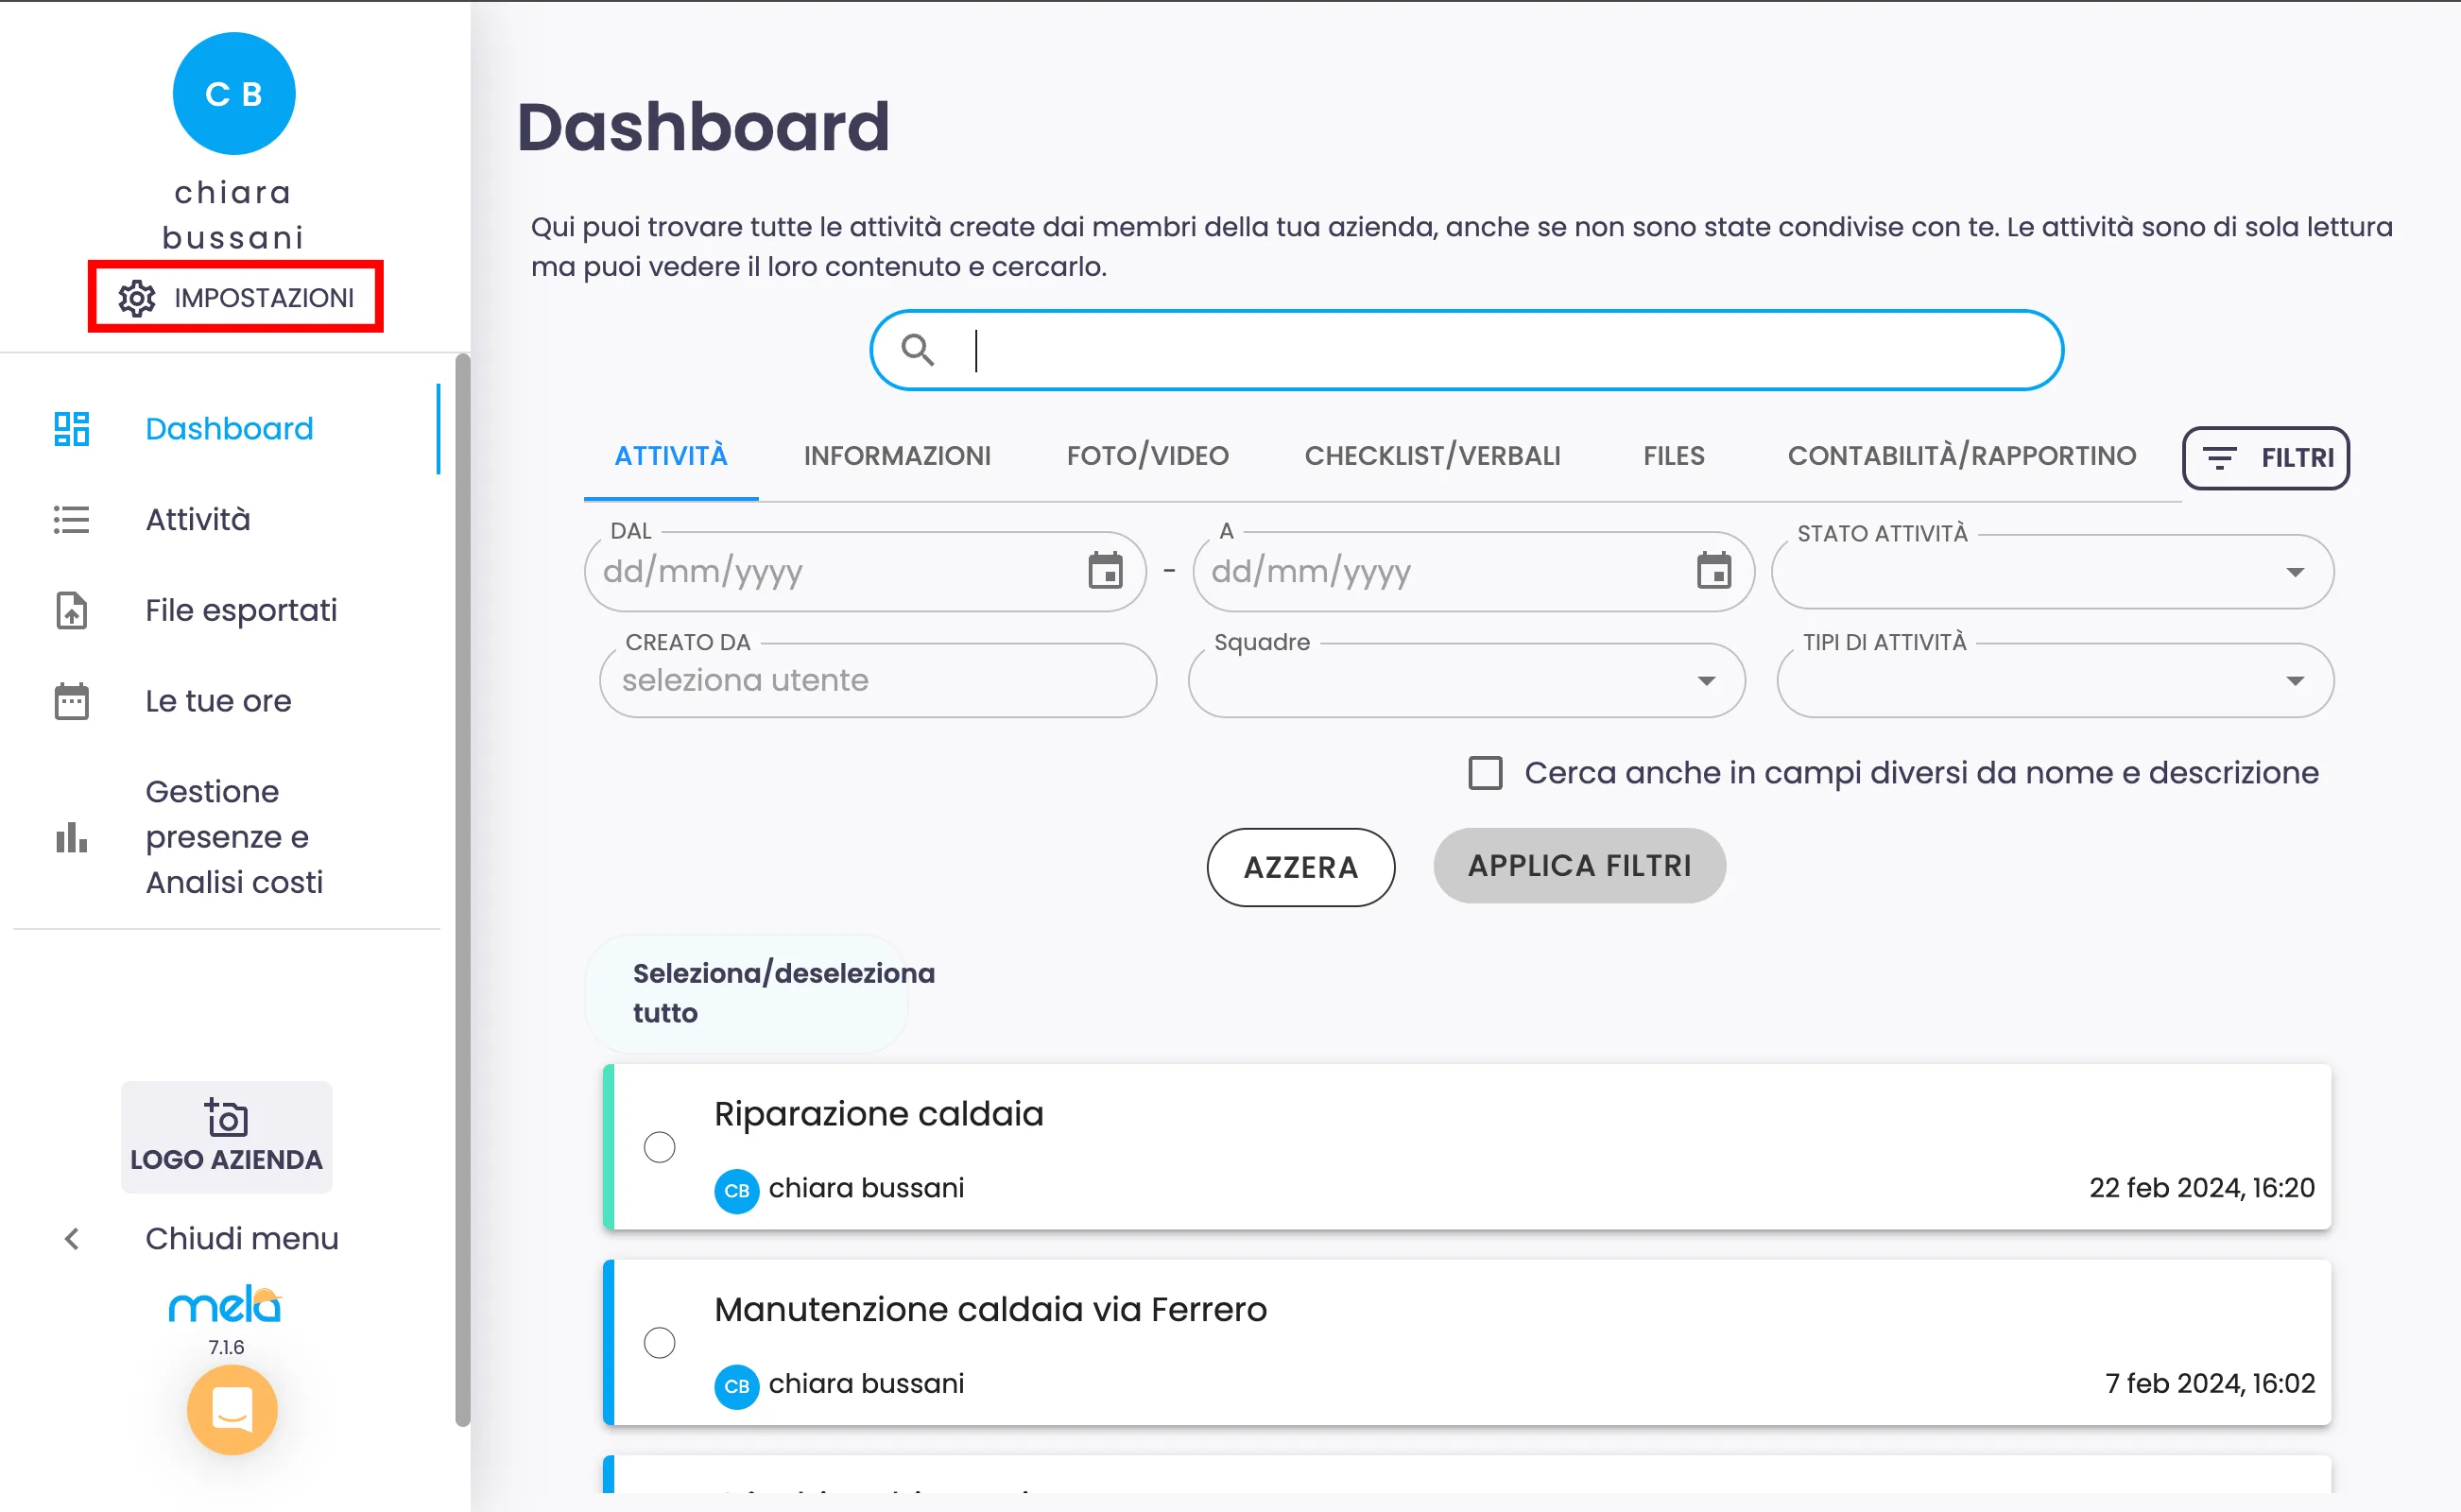This screenshot has height=1512, width=2461.
Task: Click the Filtri button
Action: 2265,458
